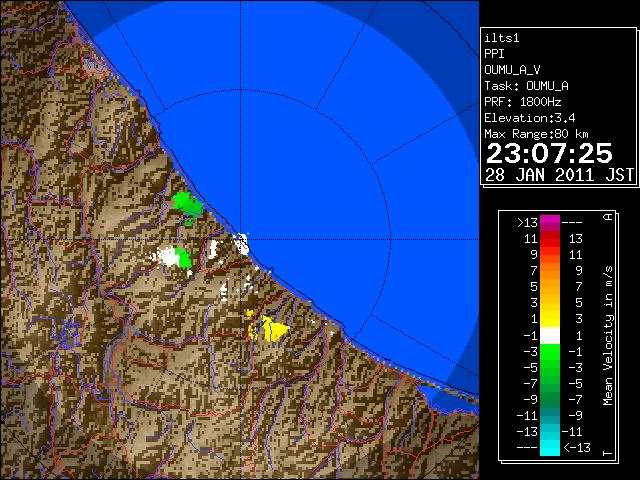
Task: Click the ">13" legend label
Action: point(527,223)
